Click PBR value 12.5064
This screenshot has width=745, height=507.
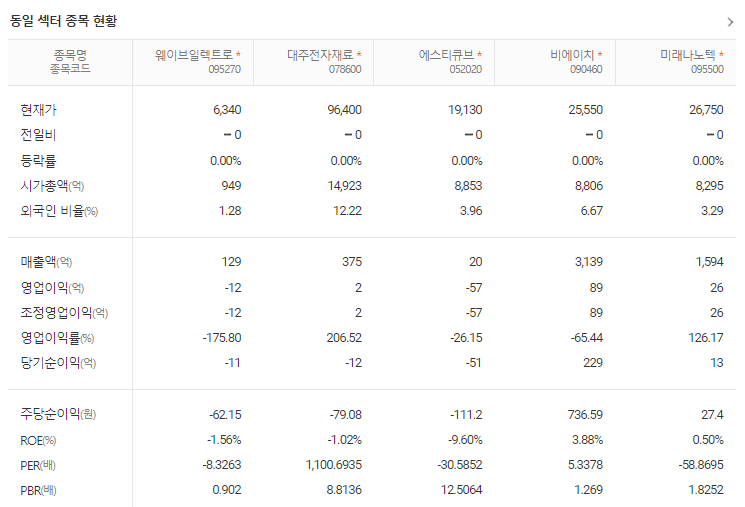(461, 490)
